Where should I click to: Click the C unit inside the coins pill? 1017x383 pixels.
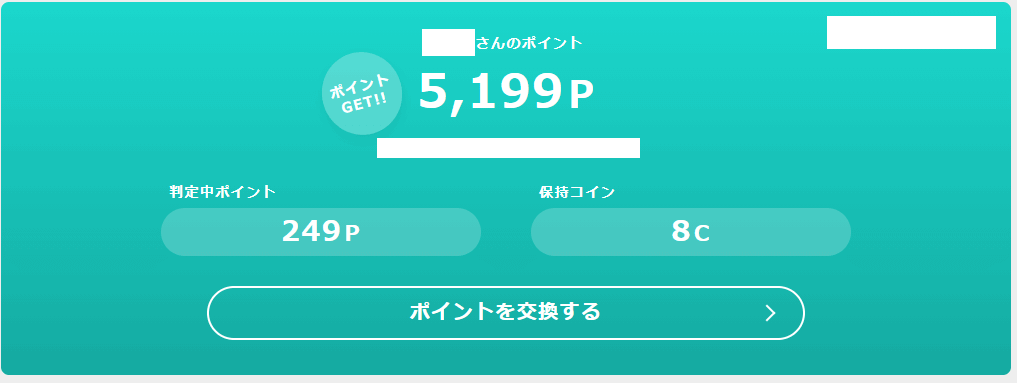tap(702, 233)
